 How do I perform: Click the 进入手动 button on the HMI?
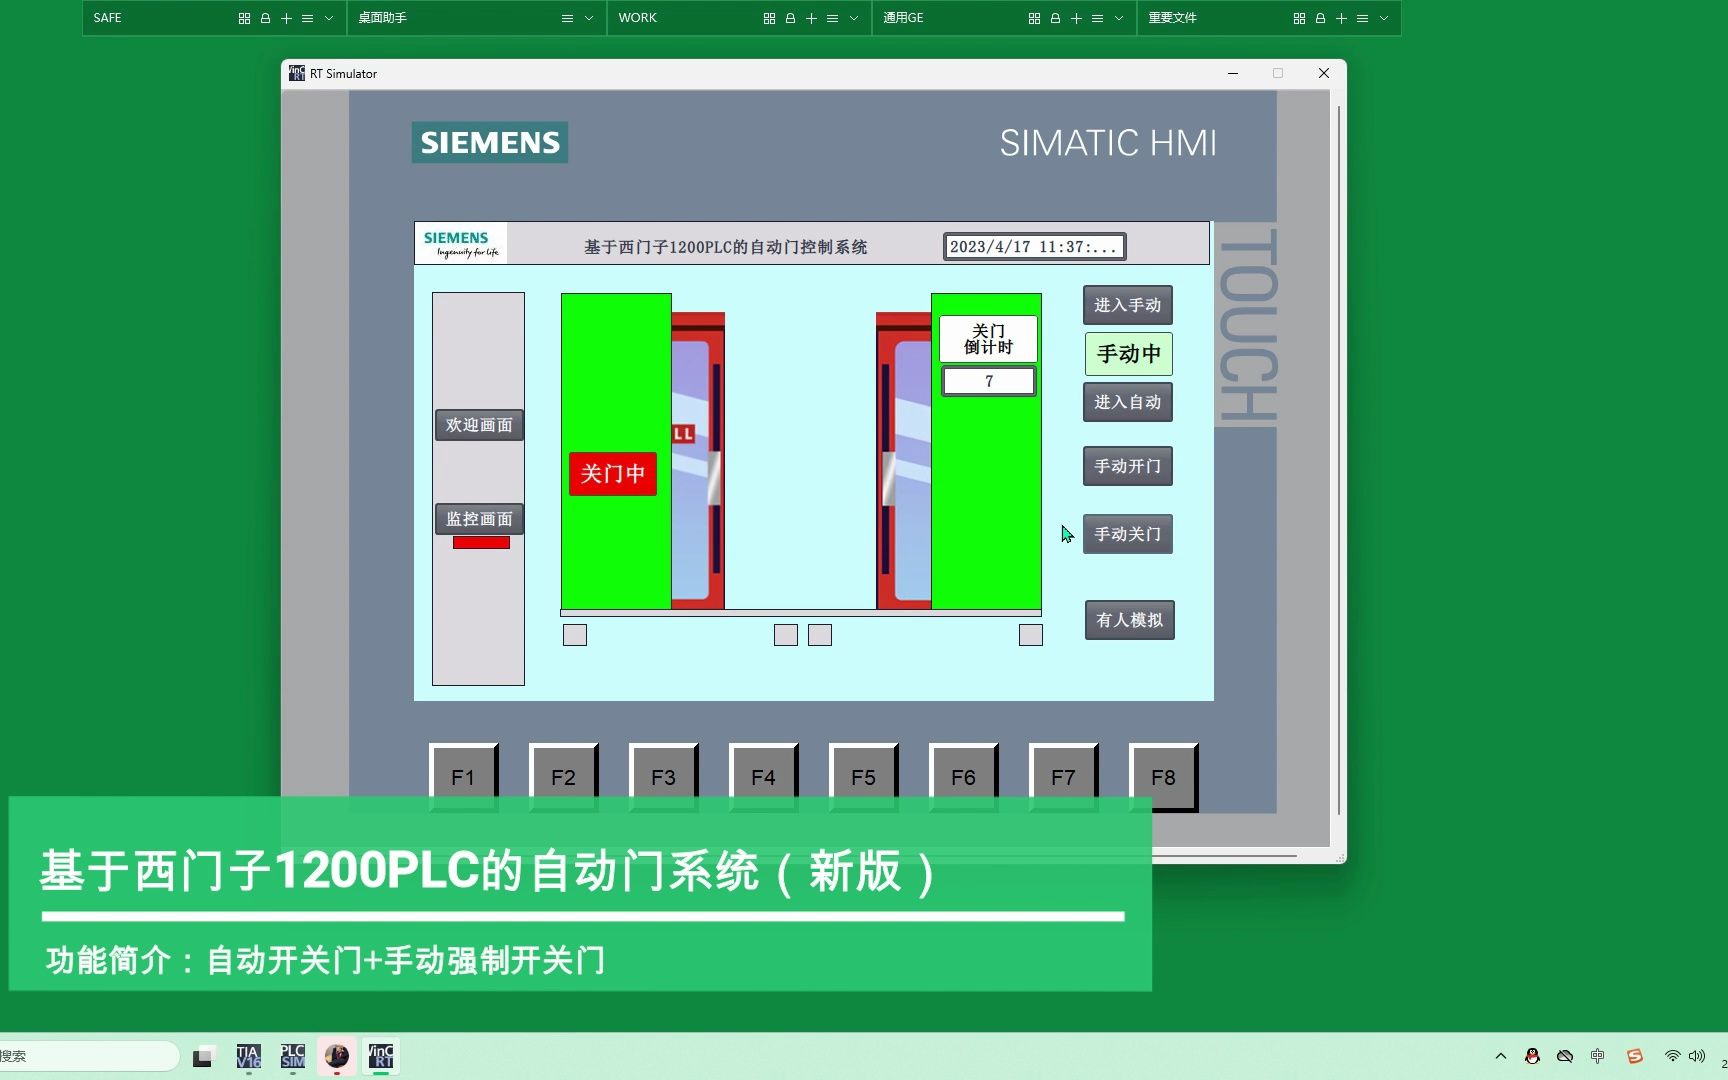[1127, 305]
